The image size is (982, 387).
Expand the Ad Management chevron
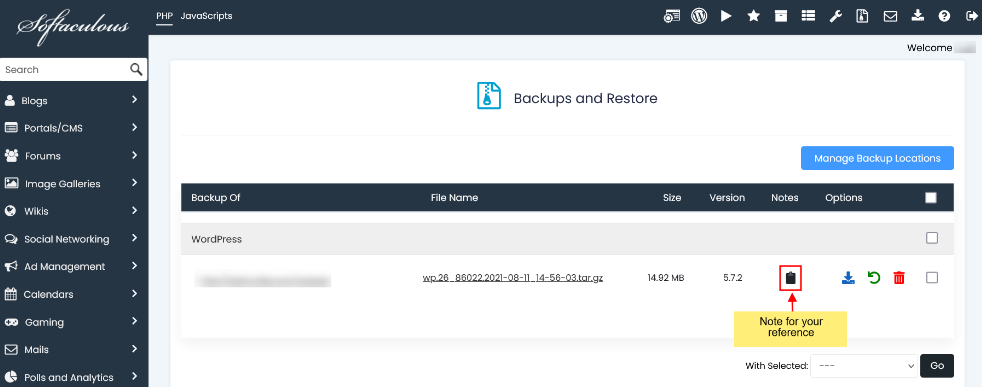(135, 266)
